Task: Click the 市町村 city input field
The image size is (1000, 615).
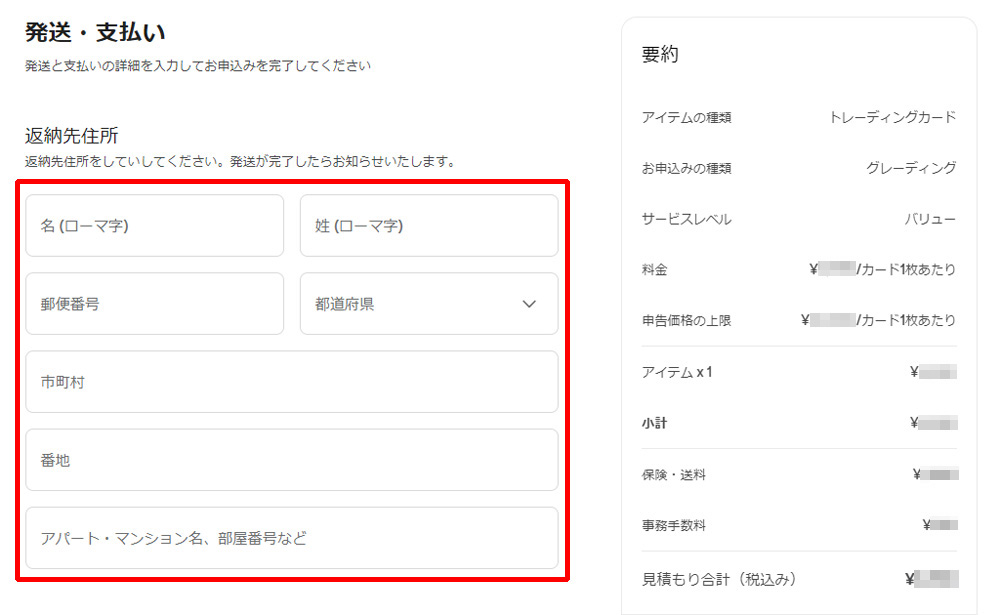Action: pyautogui.click(x=292, y=382)
